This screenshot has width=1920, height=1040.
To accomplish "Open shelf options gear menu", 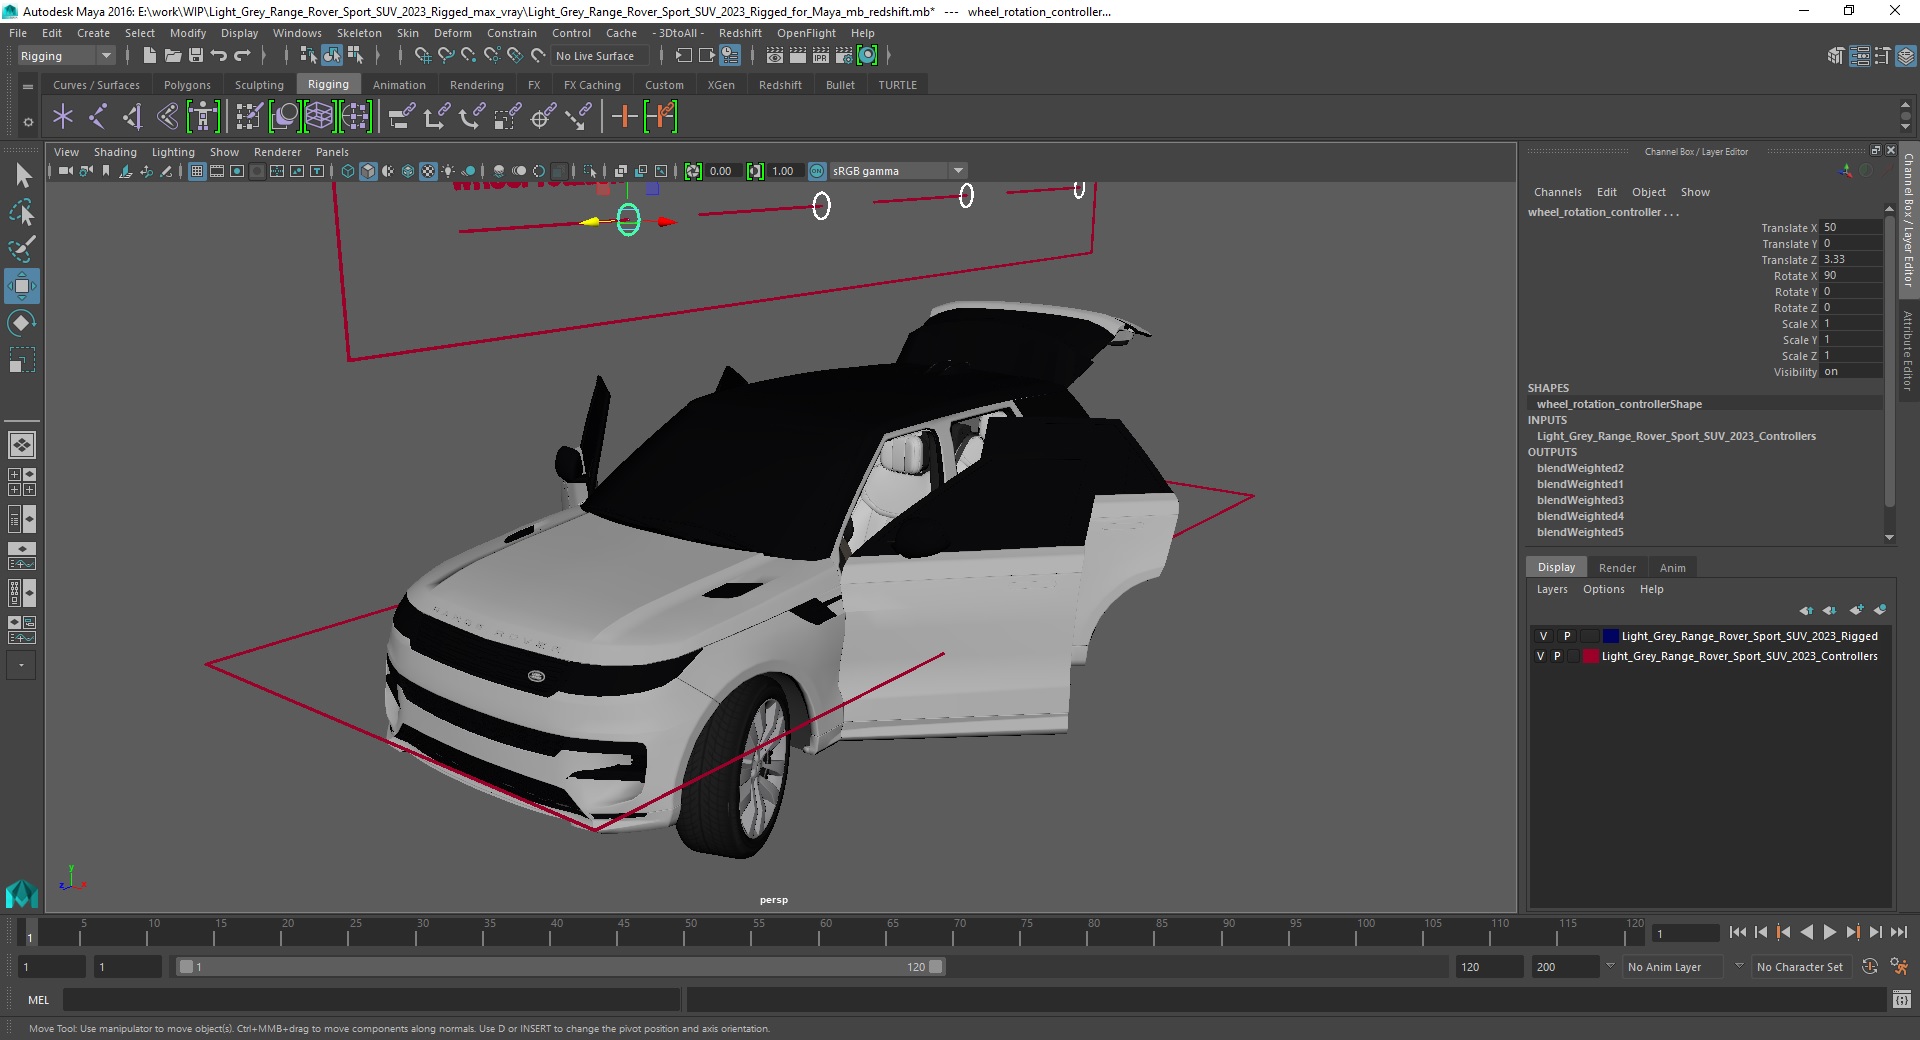I will pyautogui.click(x=28, y=122).
